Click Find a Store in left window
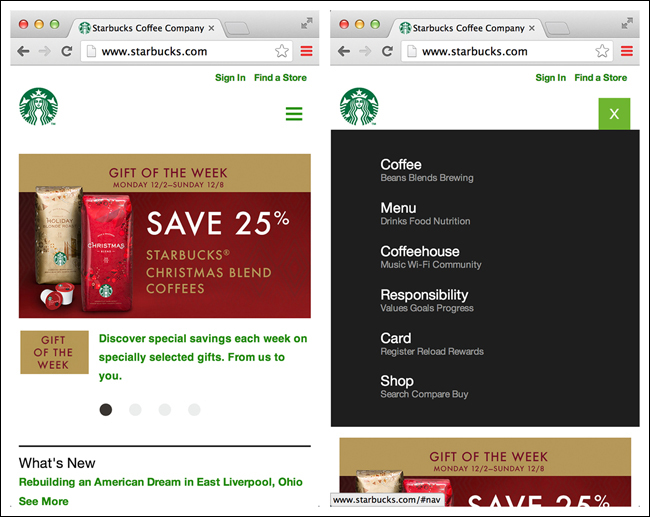 tap(280, 78)
